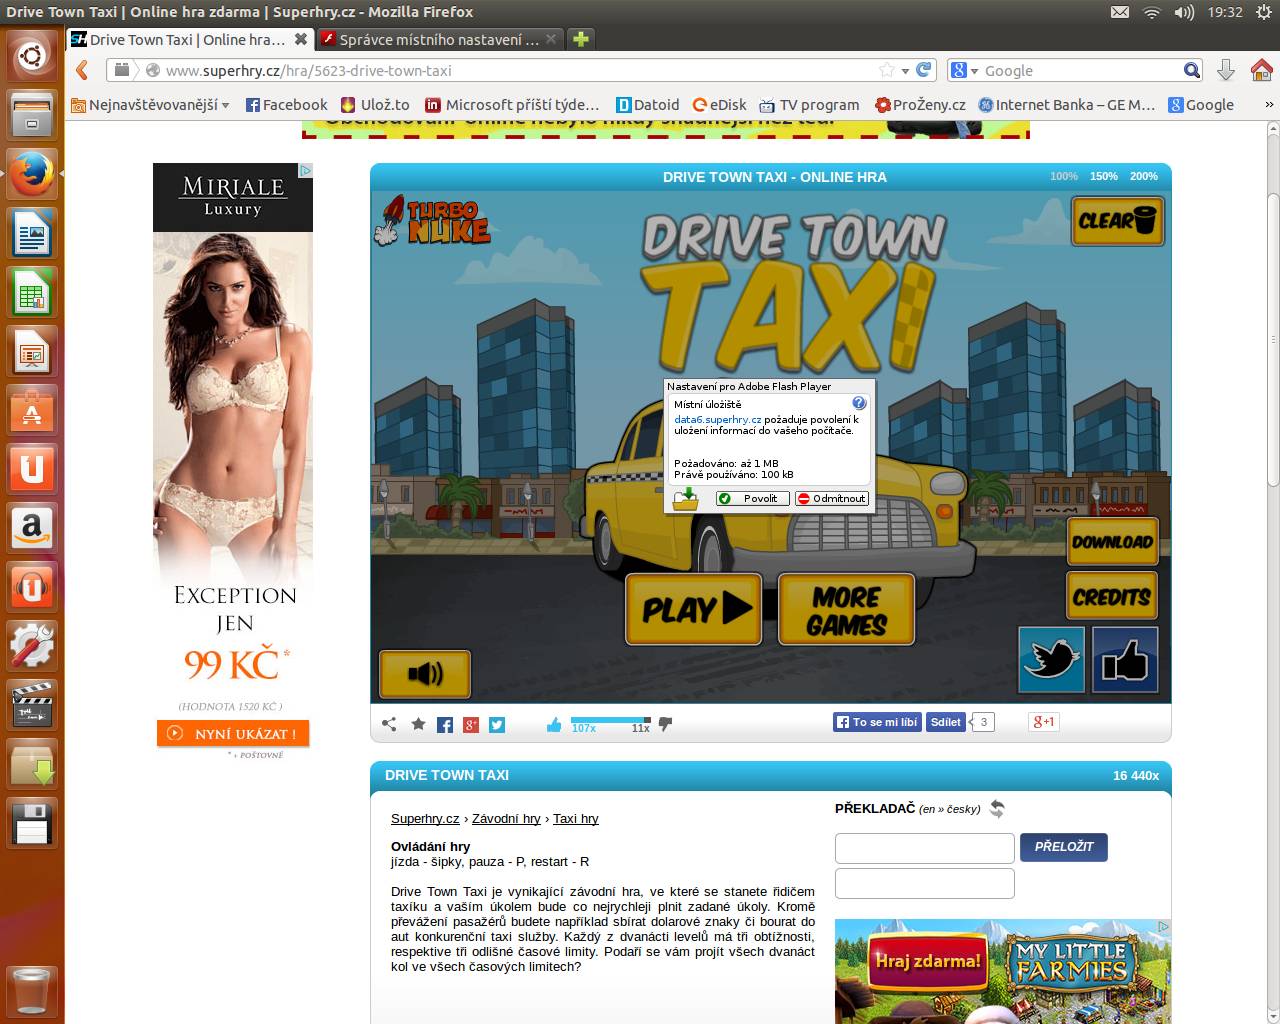Open Flash settings help question icon
The height and width of the screenshot is (1024, 1280).
click(859, 403)
